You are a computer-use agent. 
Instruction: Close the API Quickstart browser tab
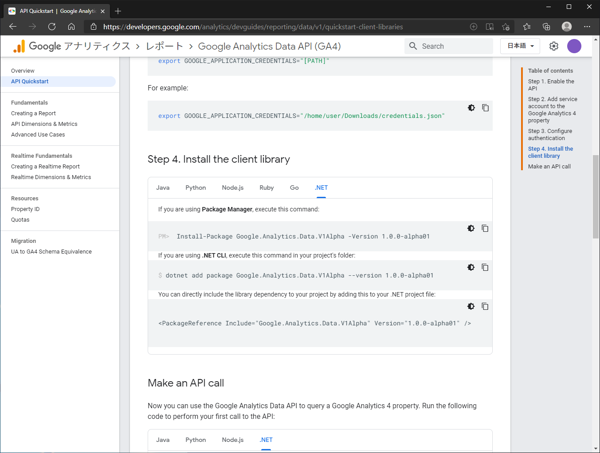tap(103, 11)
